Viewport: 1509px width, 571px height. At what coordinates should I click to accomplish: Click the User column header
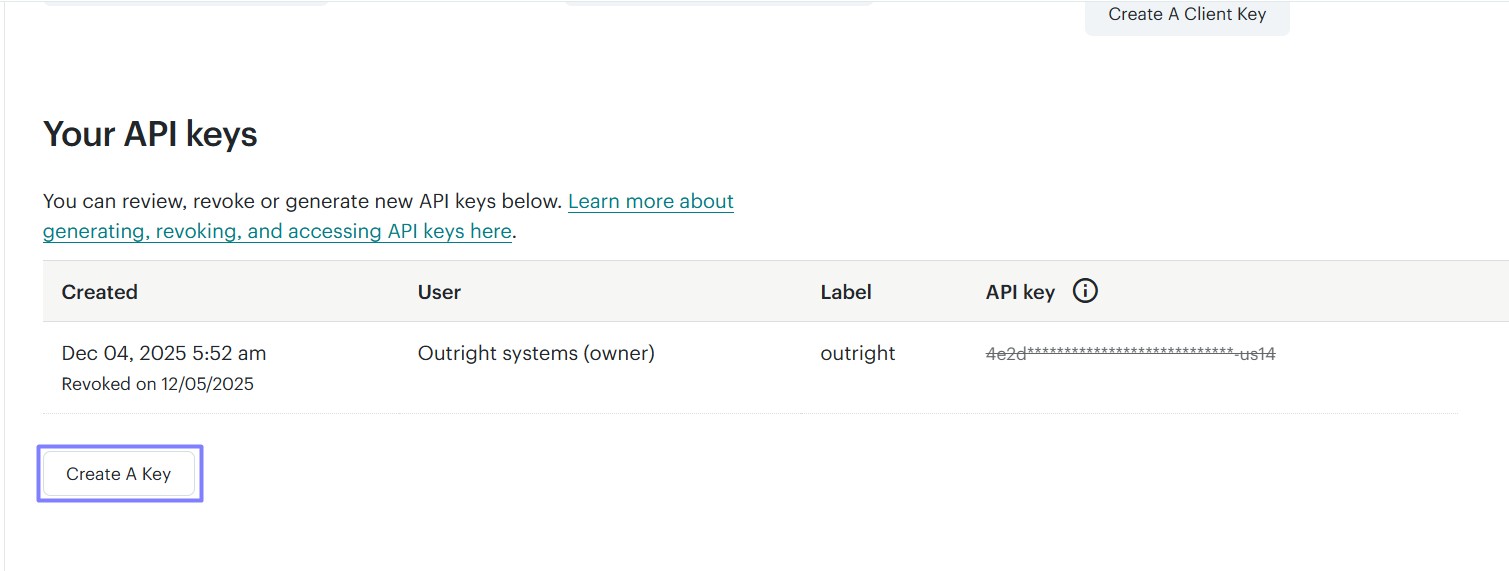(439, 292)
